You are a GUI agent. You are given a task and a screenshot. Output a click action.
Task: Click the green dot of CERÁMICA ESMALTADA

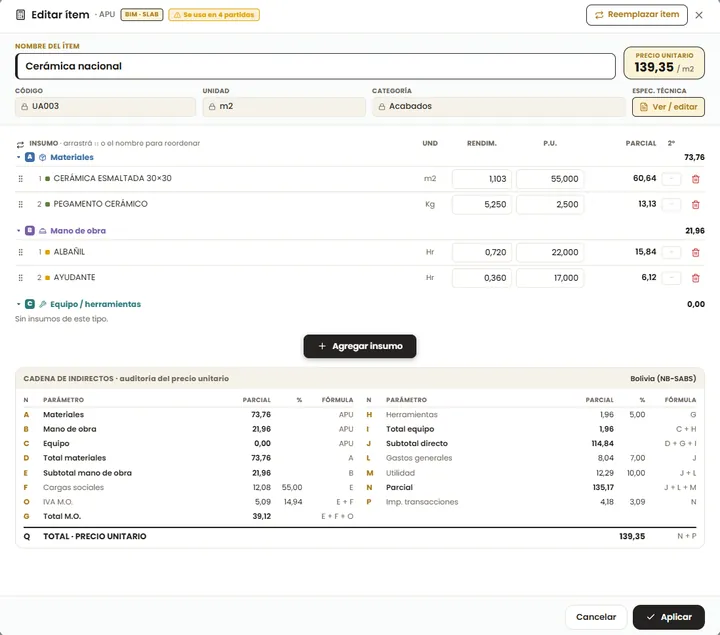[48, 179]
